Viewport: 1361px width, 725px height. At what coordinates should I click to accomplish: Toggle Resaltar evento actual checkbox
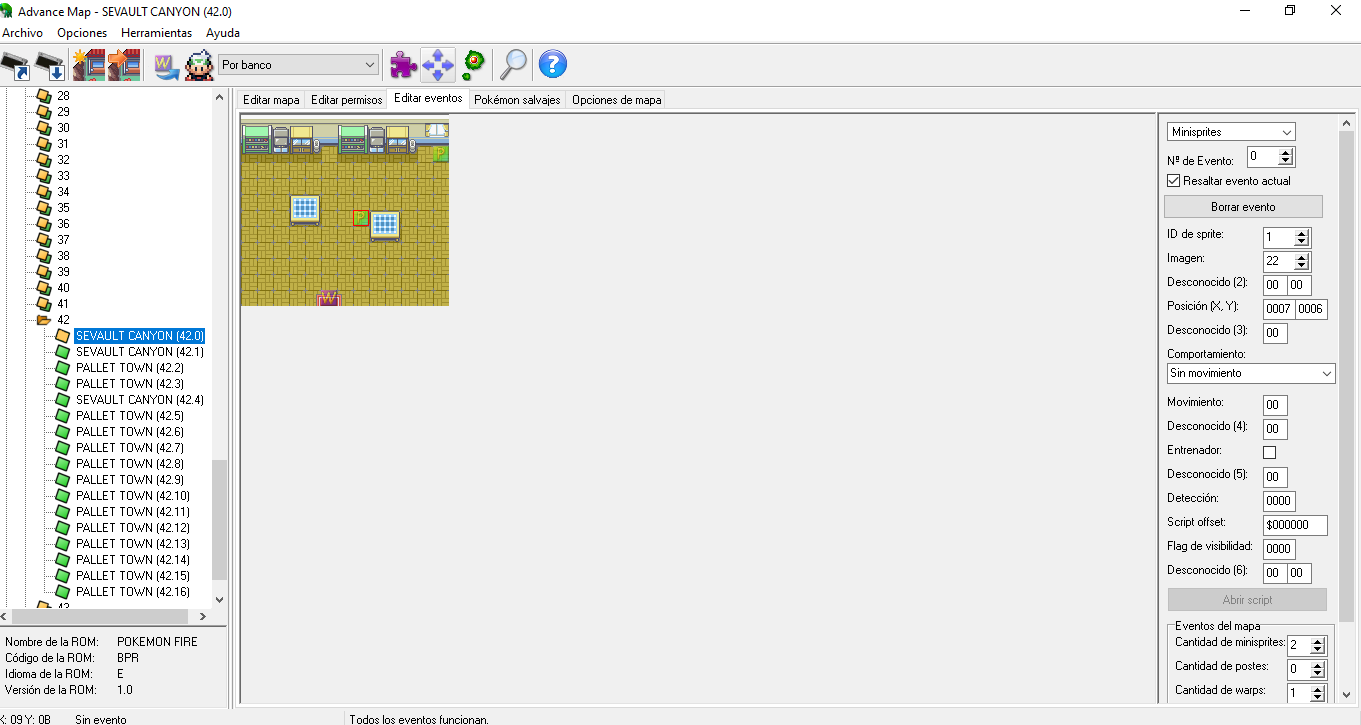click(x=1174, y=181)
